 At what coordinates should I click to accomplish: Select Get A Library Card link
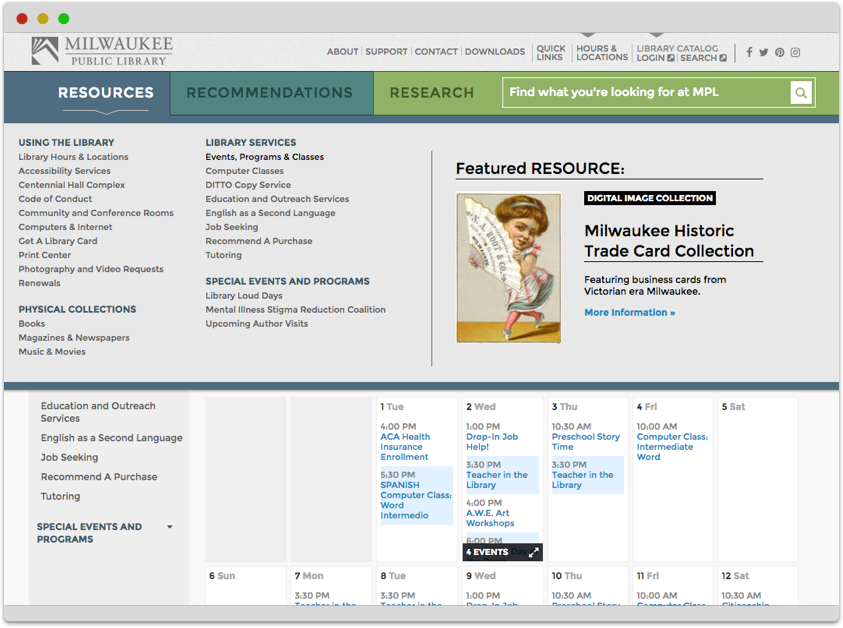(x=58, y=241)
